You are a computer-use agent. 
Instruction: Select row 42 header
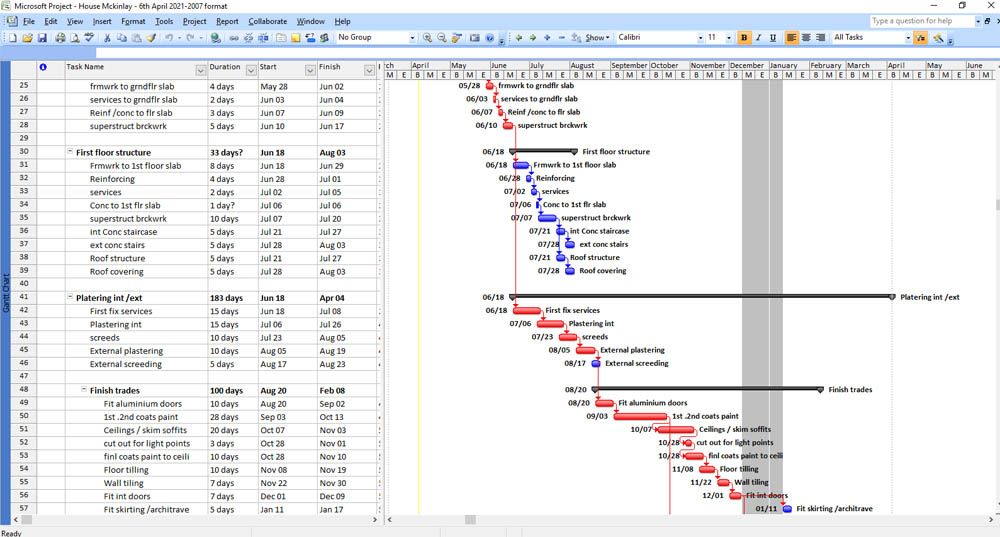point(24,311)
